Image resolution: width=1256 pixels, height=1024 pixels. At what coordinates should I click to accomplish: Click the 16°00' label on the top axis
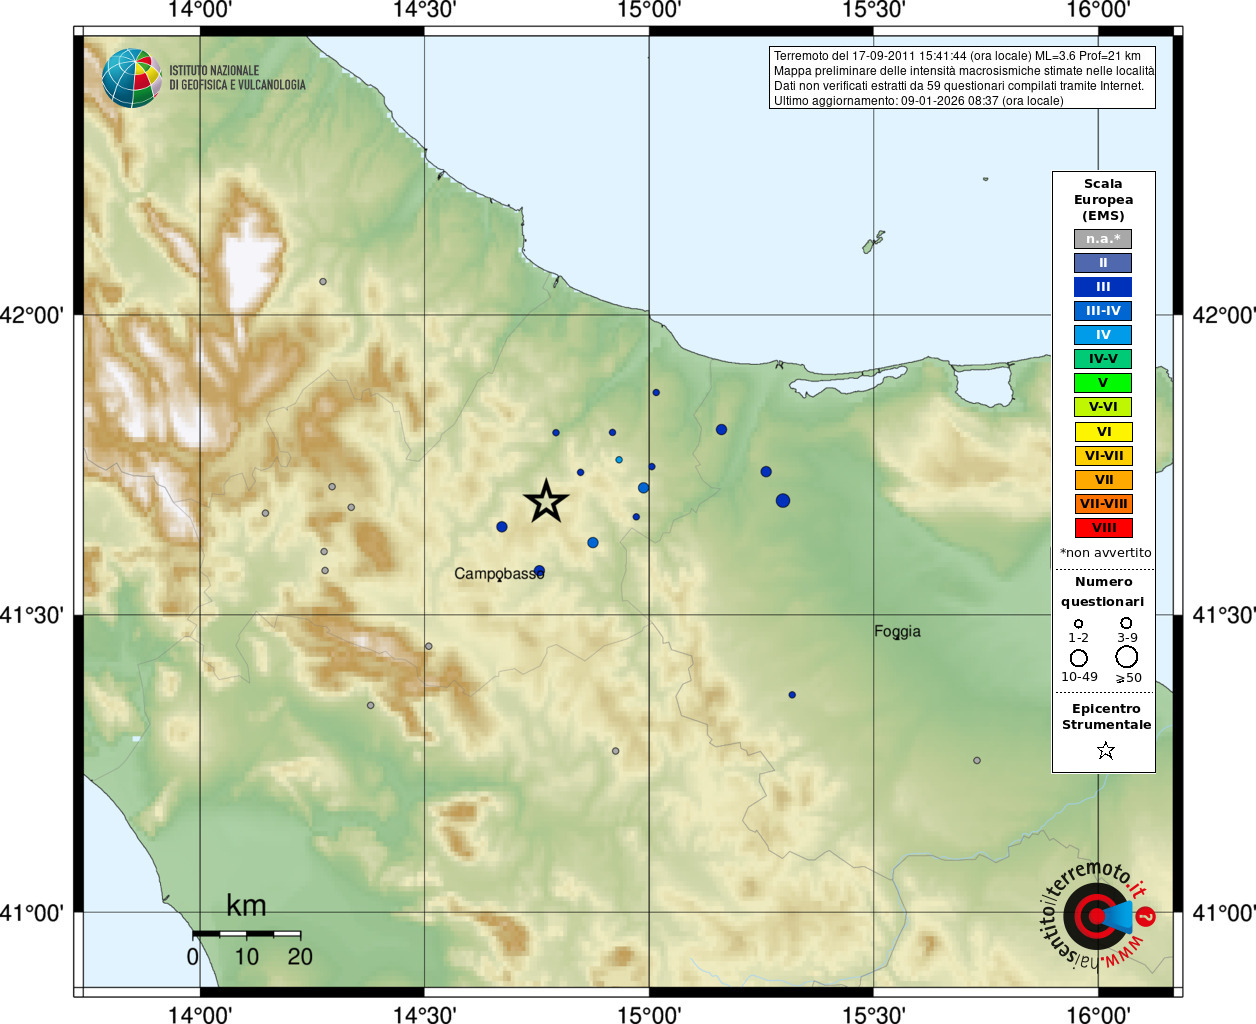click(x=1098, y=10)
